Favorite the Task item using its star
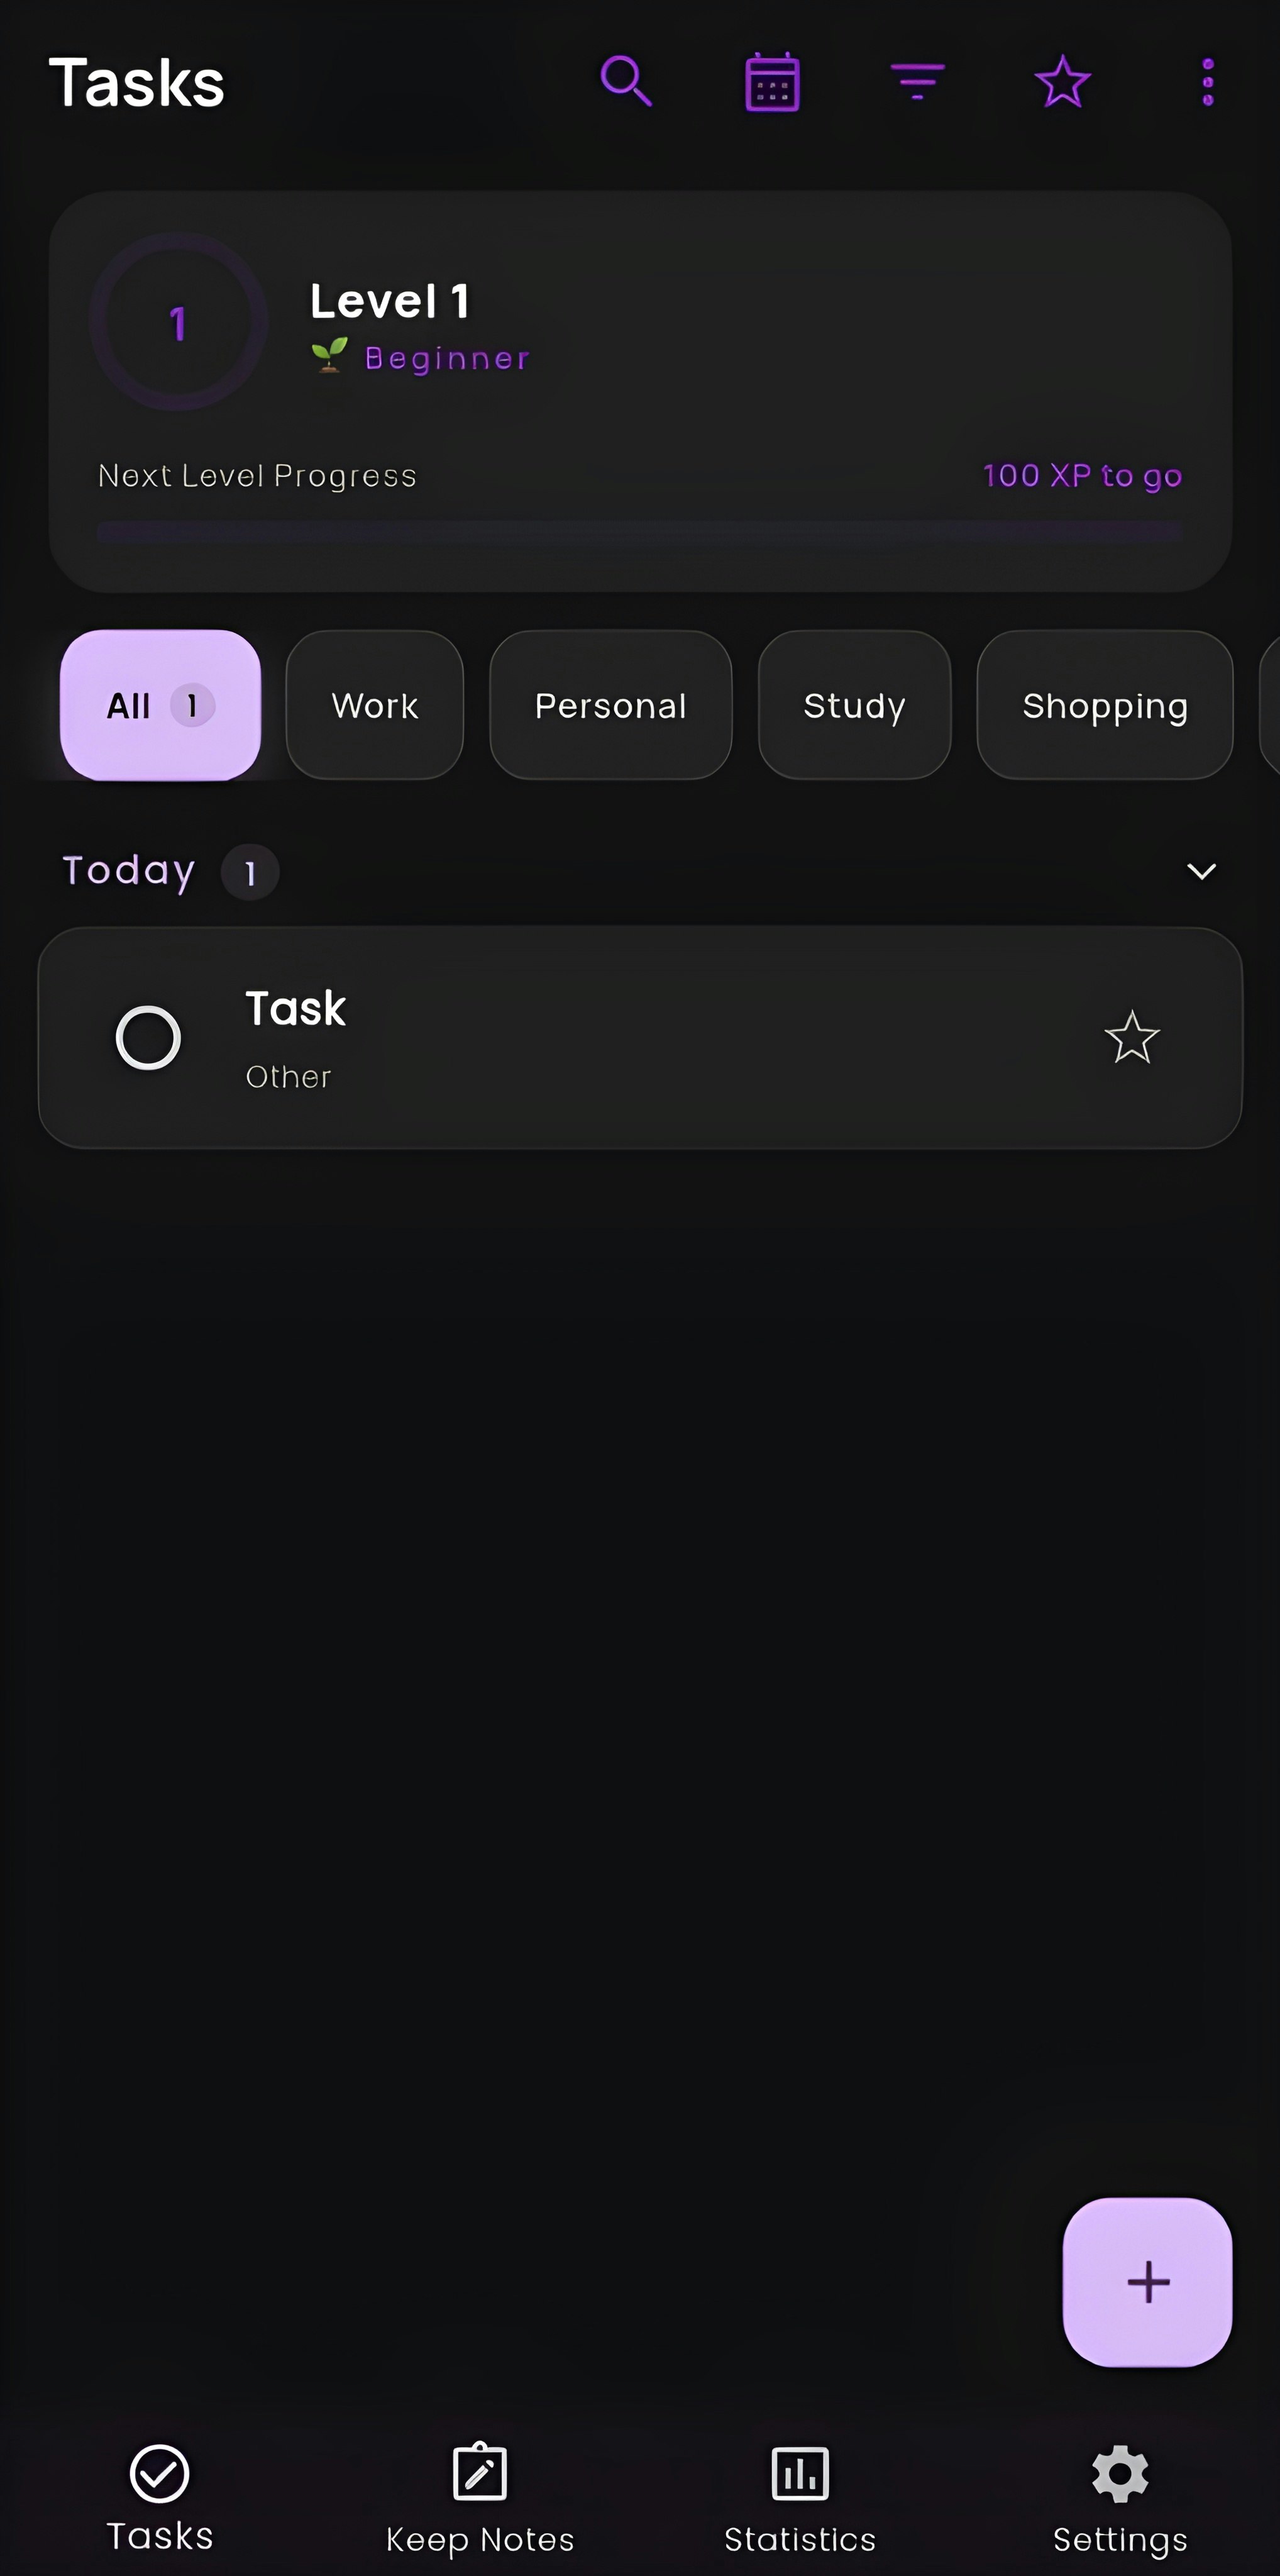This screenshot has height=2576, width=1280. click(1132, 1038)
